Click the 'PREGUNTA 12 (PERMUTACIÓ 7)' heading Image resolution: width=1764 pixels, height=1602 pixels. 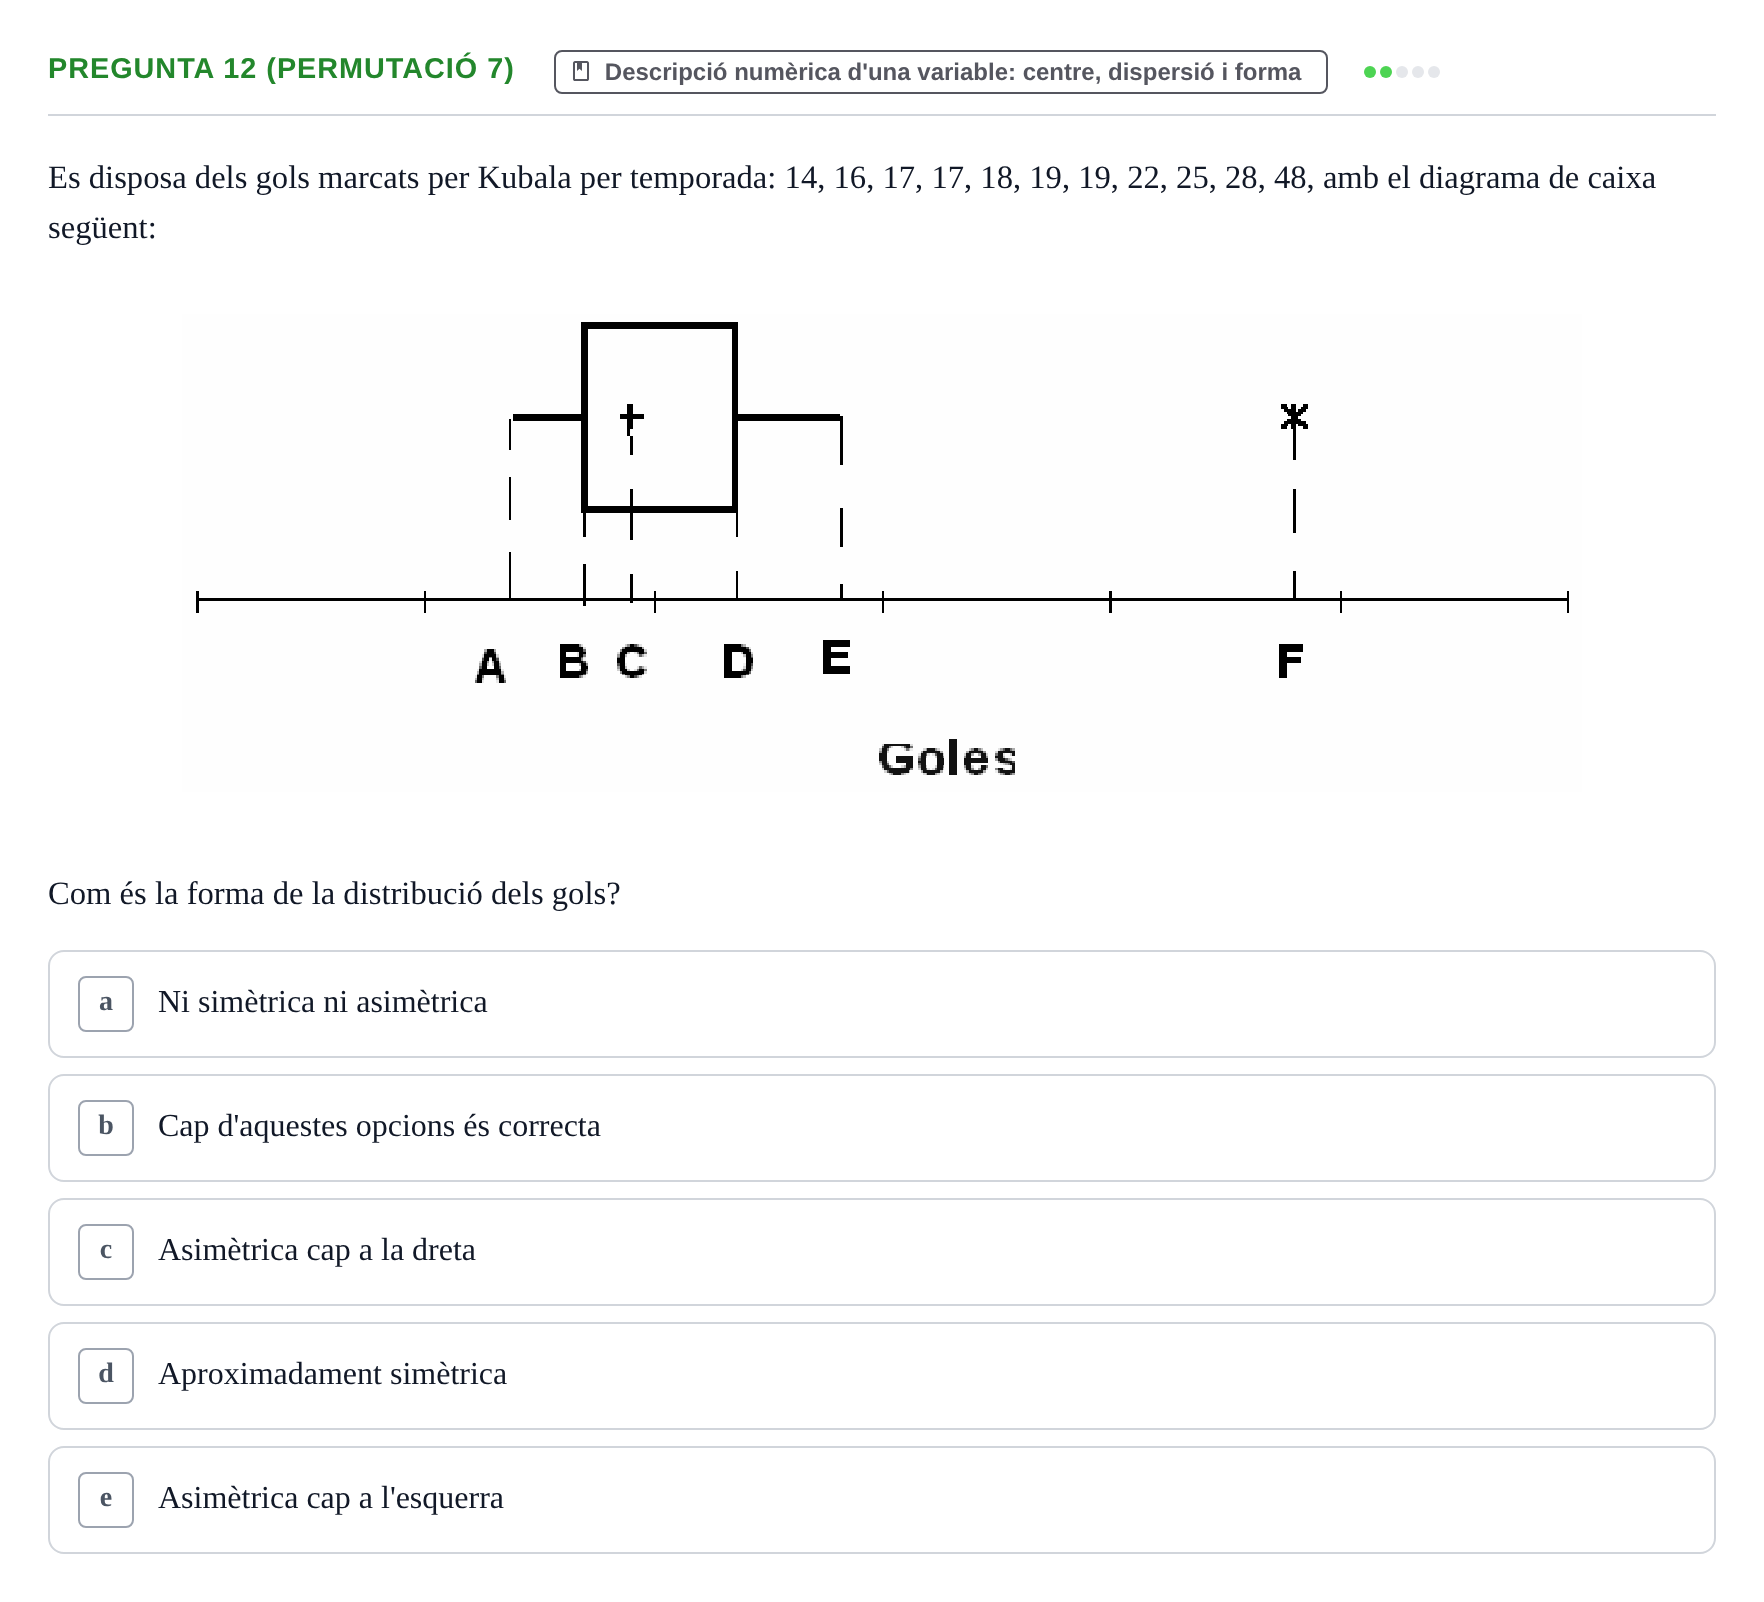[281, 68]
